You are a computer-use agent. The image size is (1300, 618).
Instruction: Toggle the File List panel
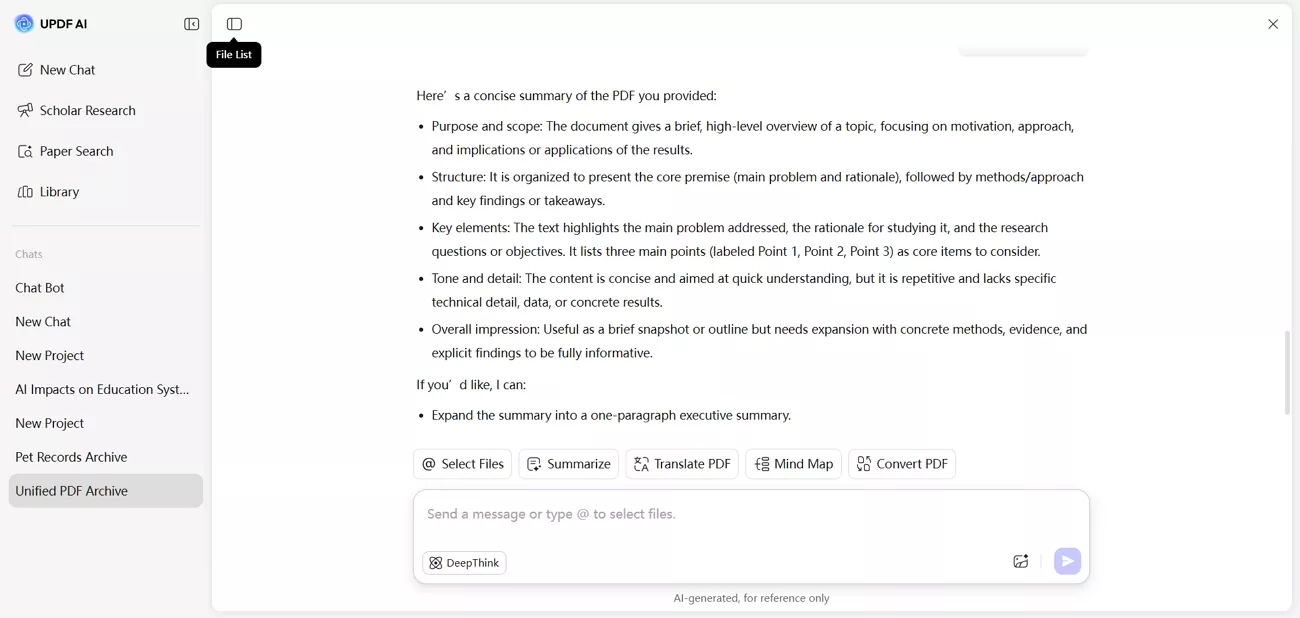click(234, 23)
